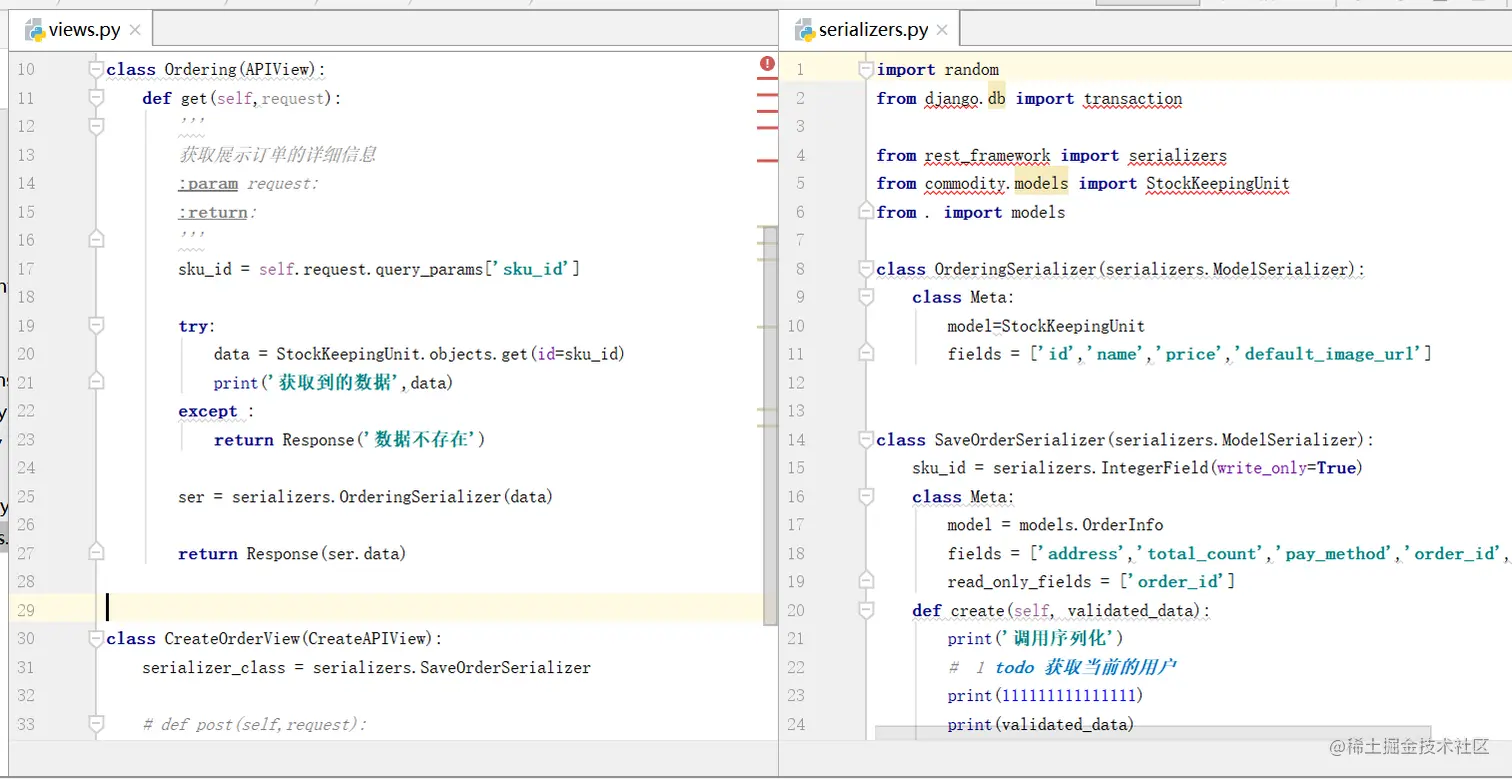Click 'transaction' in the django.db import line
The height and width of the screenshot is (779, 1512).
pyautogui.click(x=1133, y=98)
